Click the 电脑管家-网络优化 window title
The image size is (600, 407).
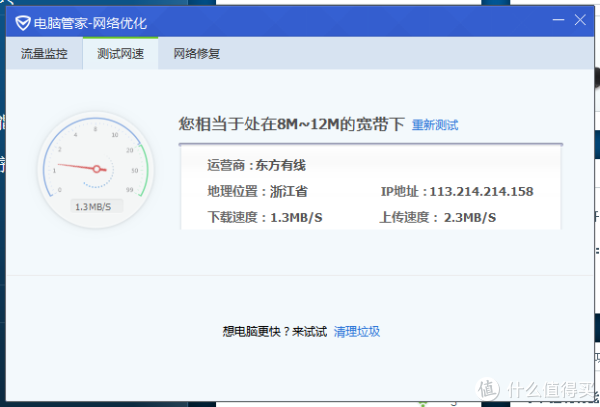(x=90, y=24)
